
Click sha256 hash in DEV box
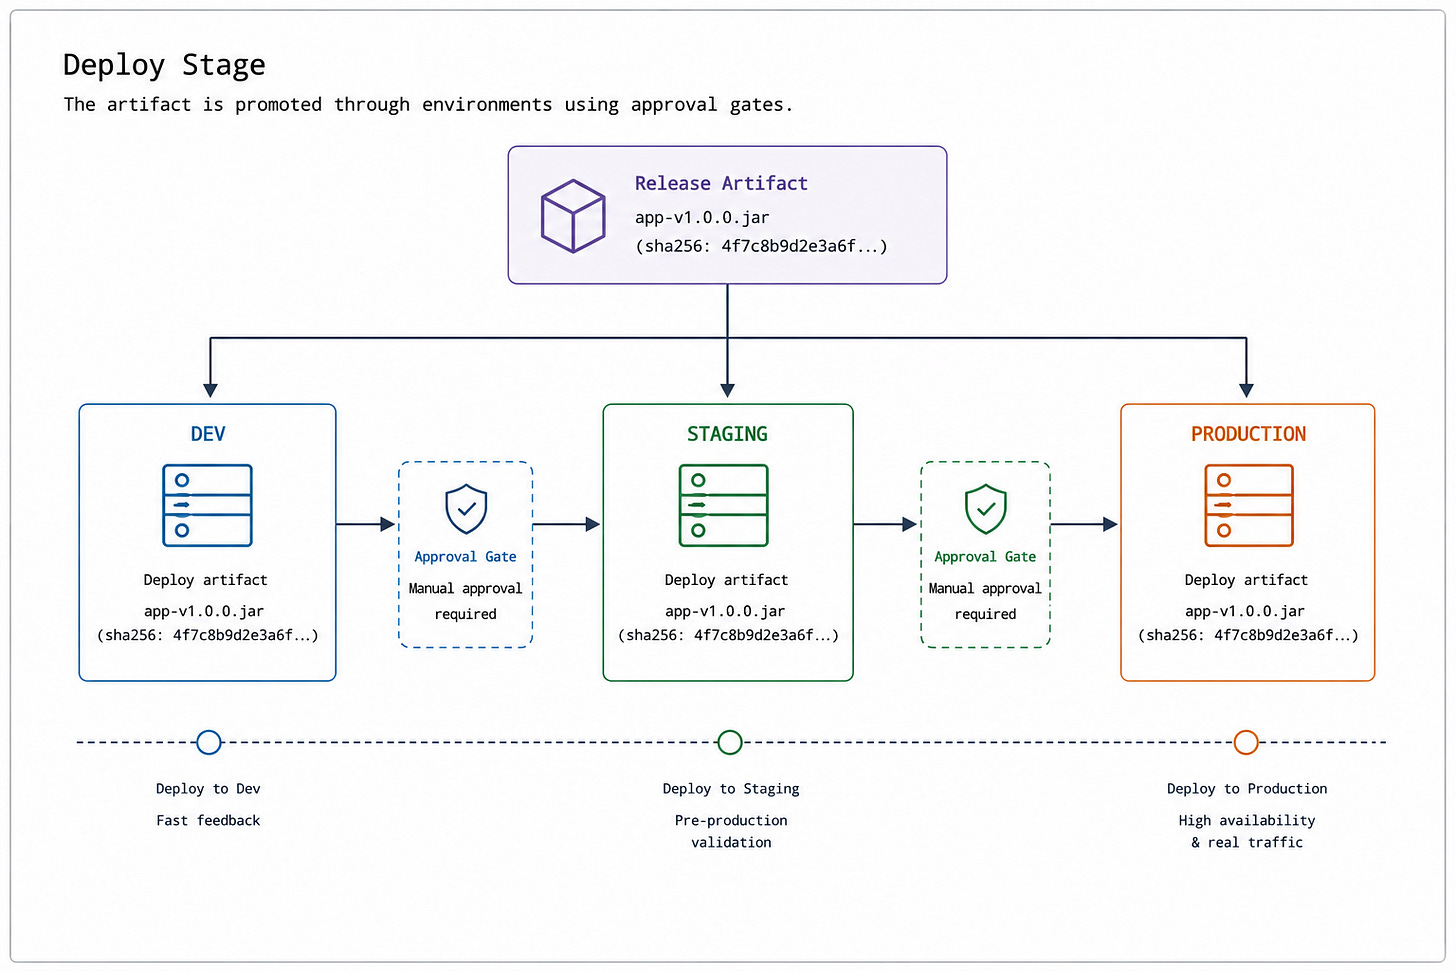[x=207, y=635]
